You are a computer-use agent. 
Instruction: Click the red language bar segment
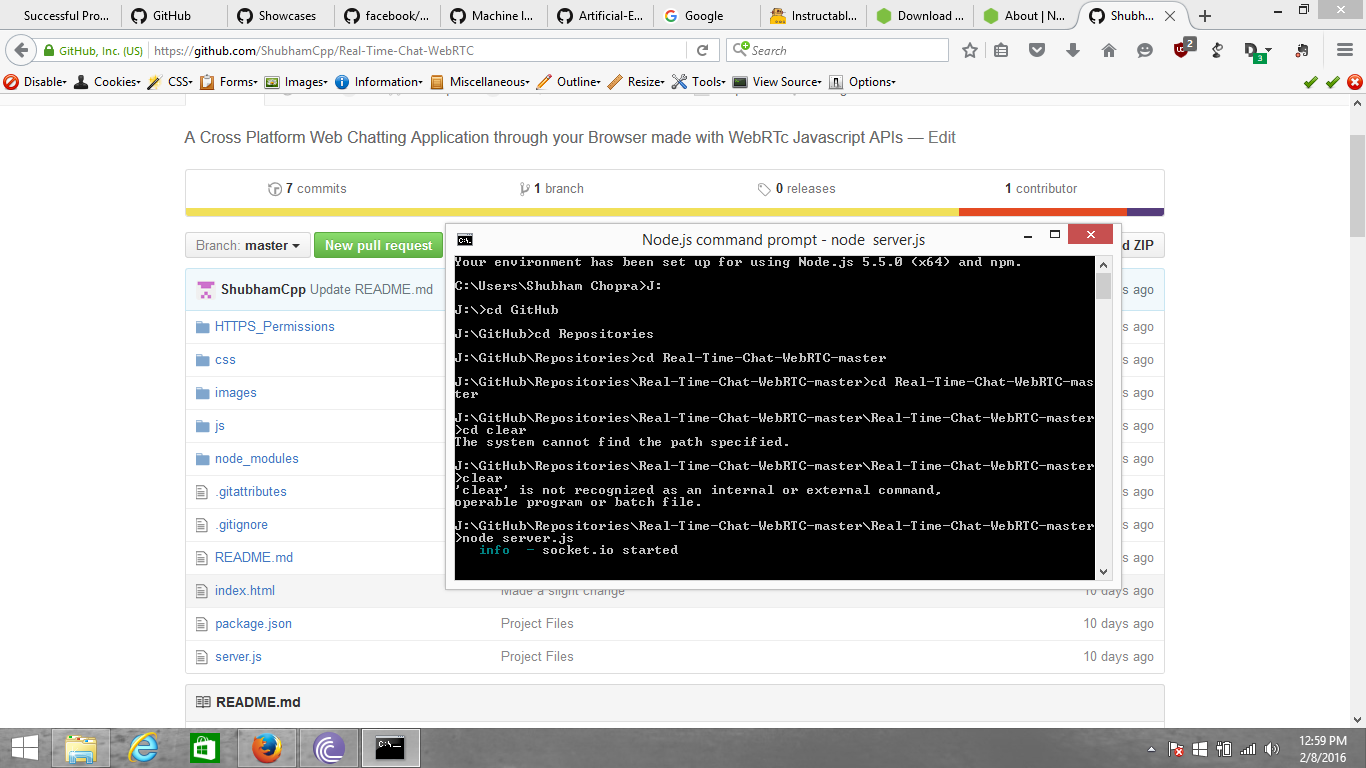(x=1043, y=212)
